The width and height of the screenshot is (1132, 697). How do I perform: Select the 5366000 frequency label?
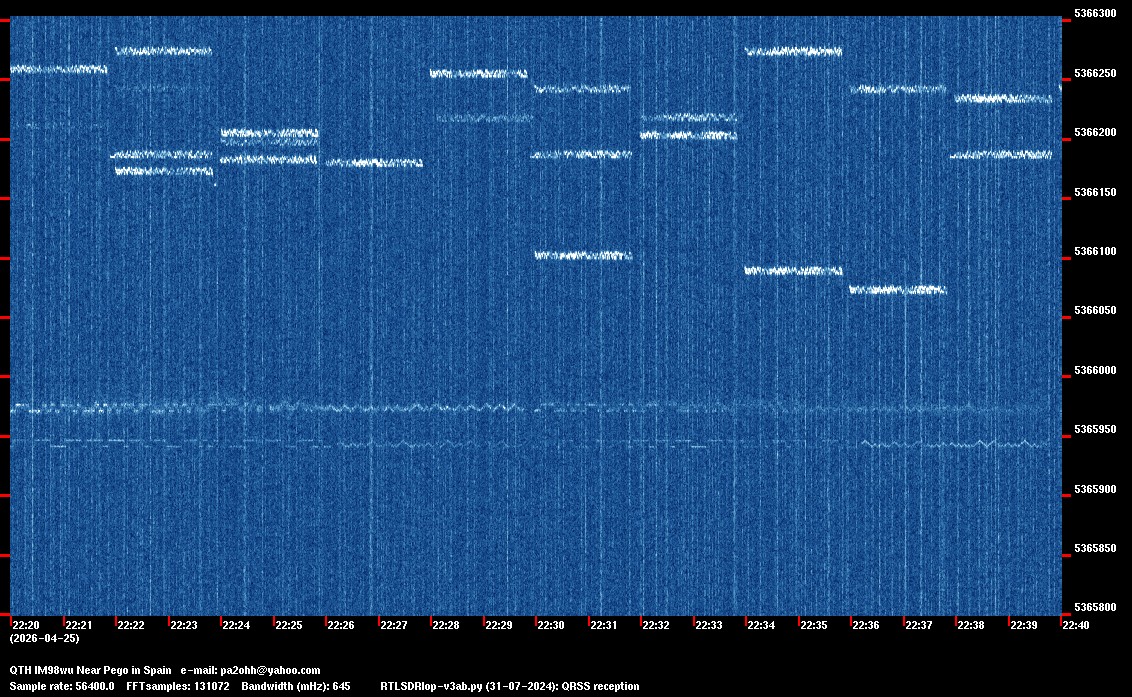tap(1094, 371)
